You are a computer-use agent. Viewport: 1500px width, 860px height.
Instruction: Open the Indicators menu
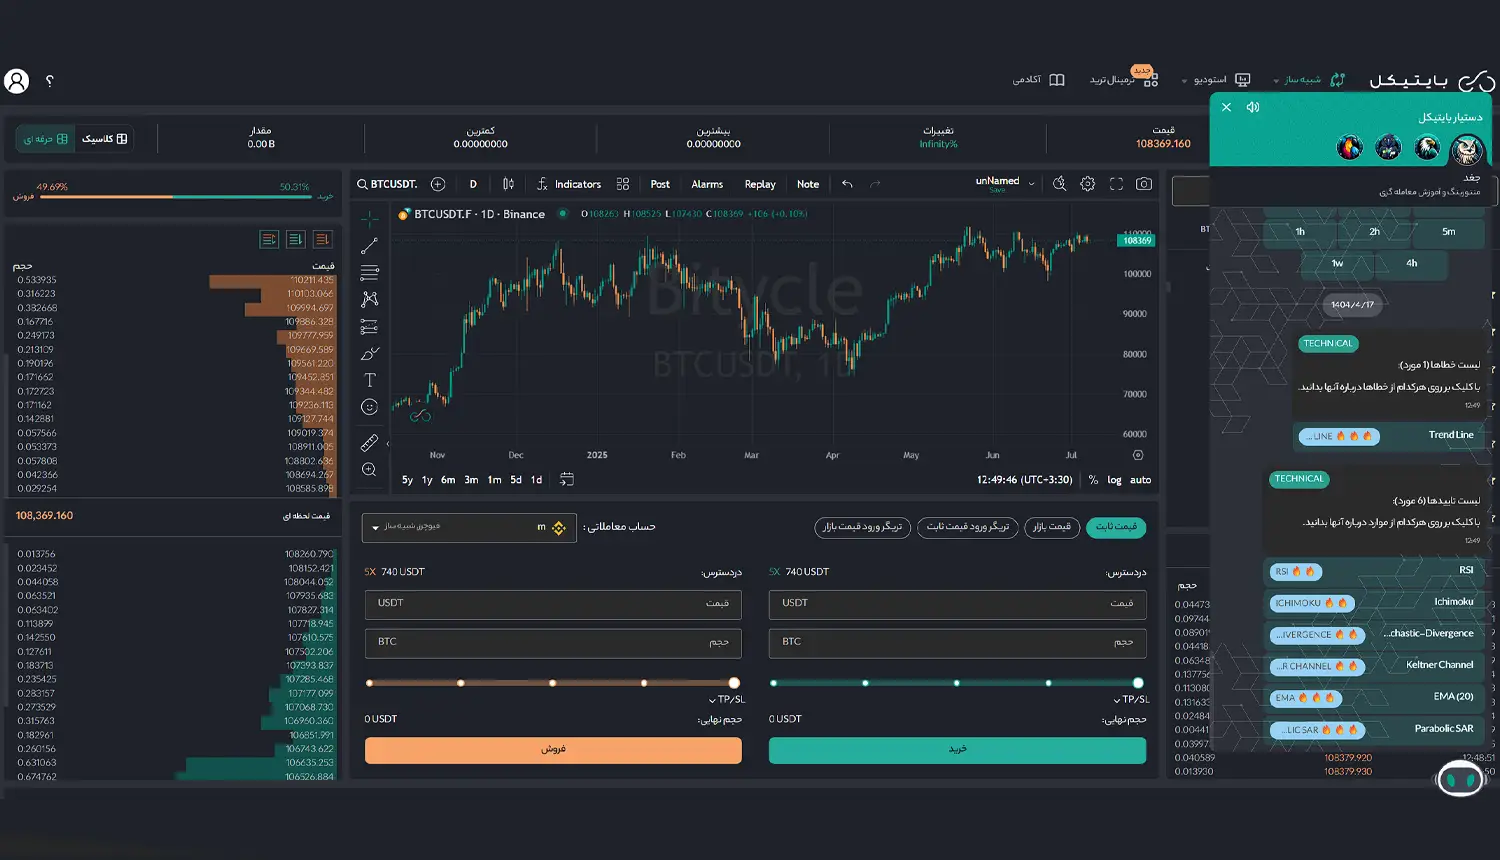[568, 184]
